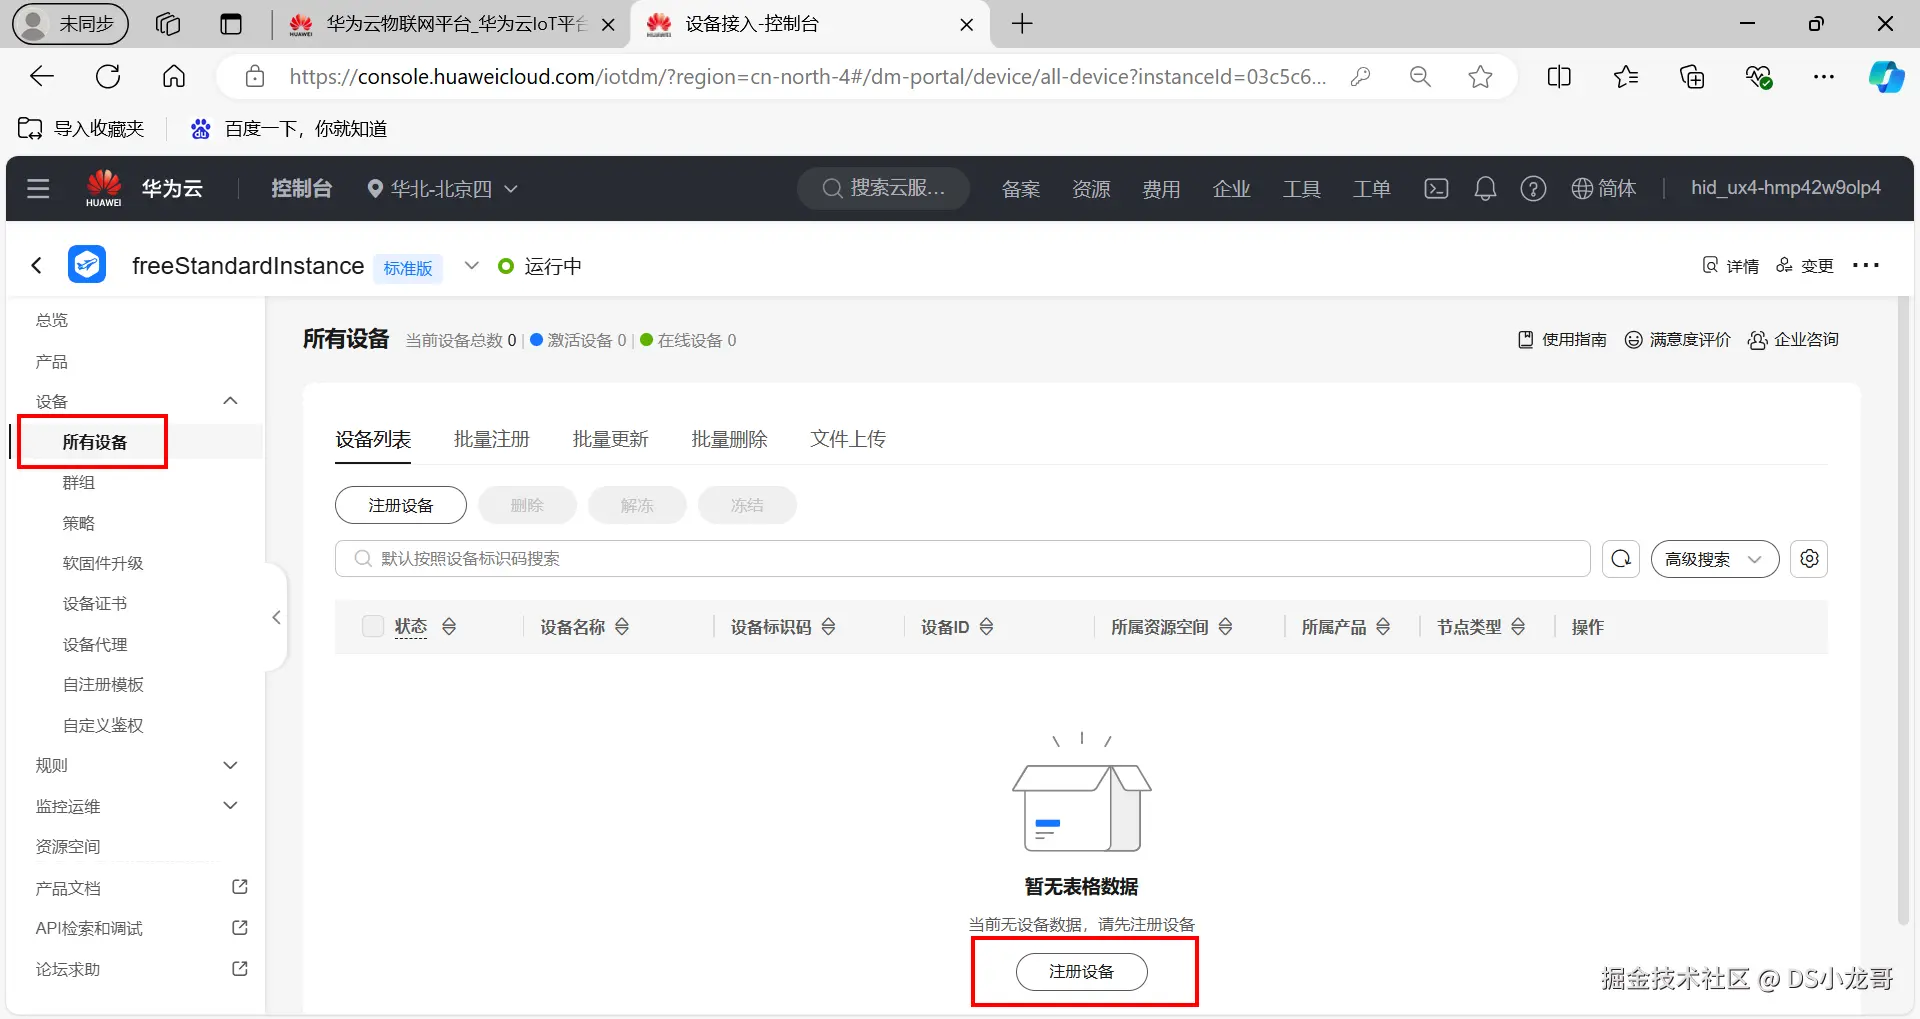Sort by 设备ID column
The image size is (1920, 1019).
point(986,627)
